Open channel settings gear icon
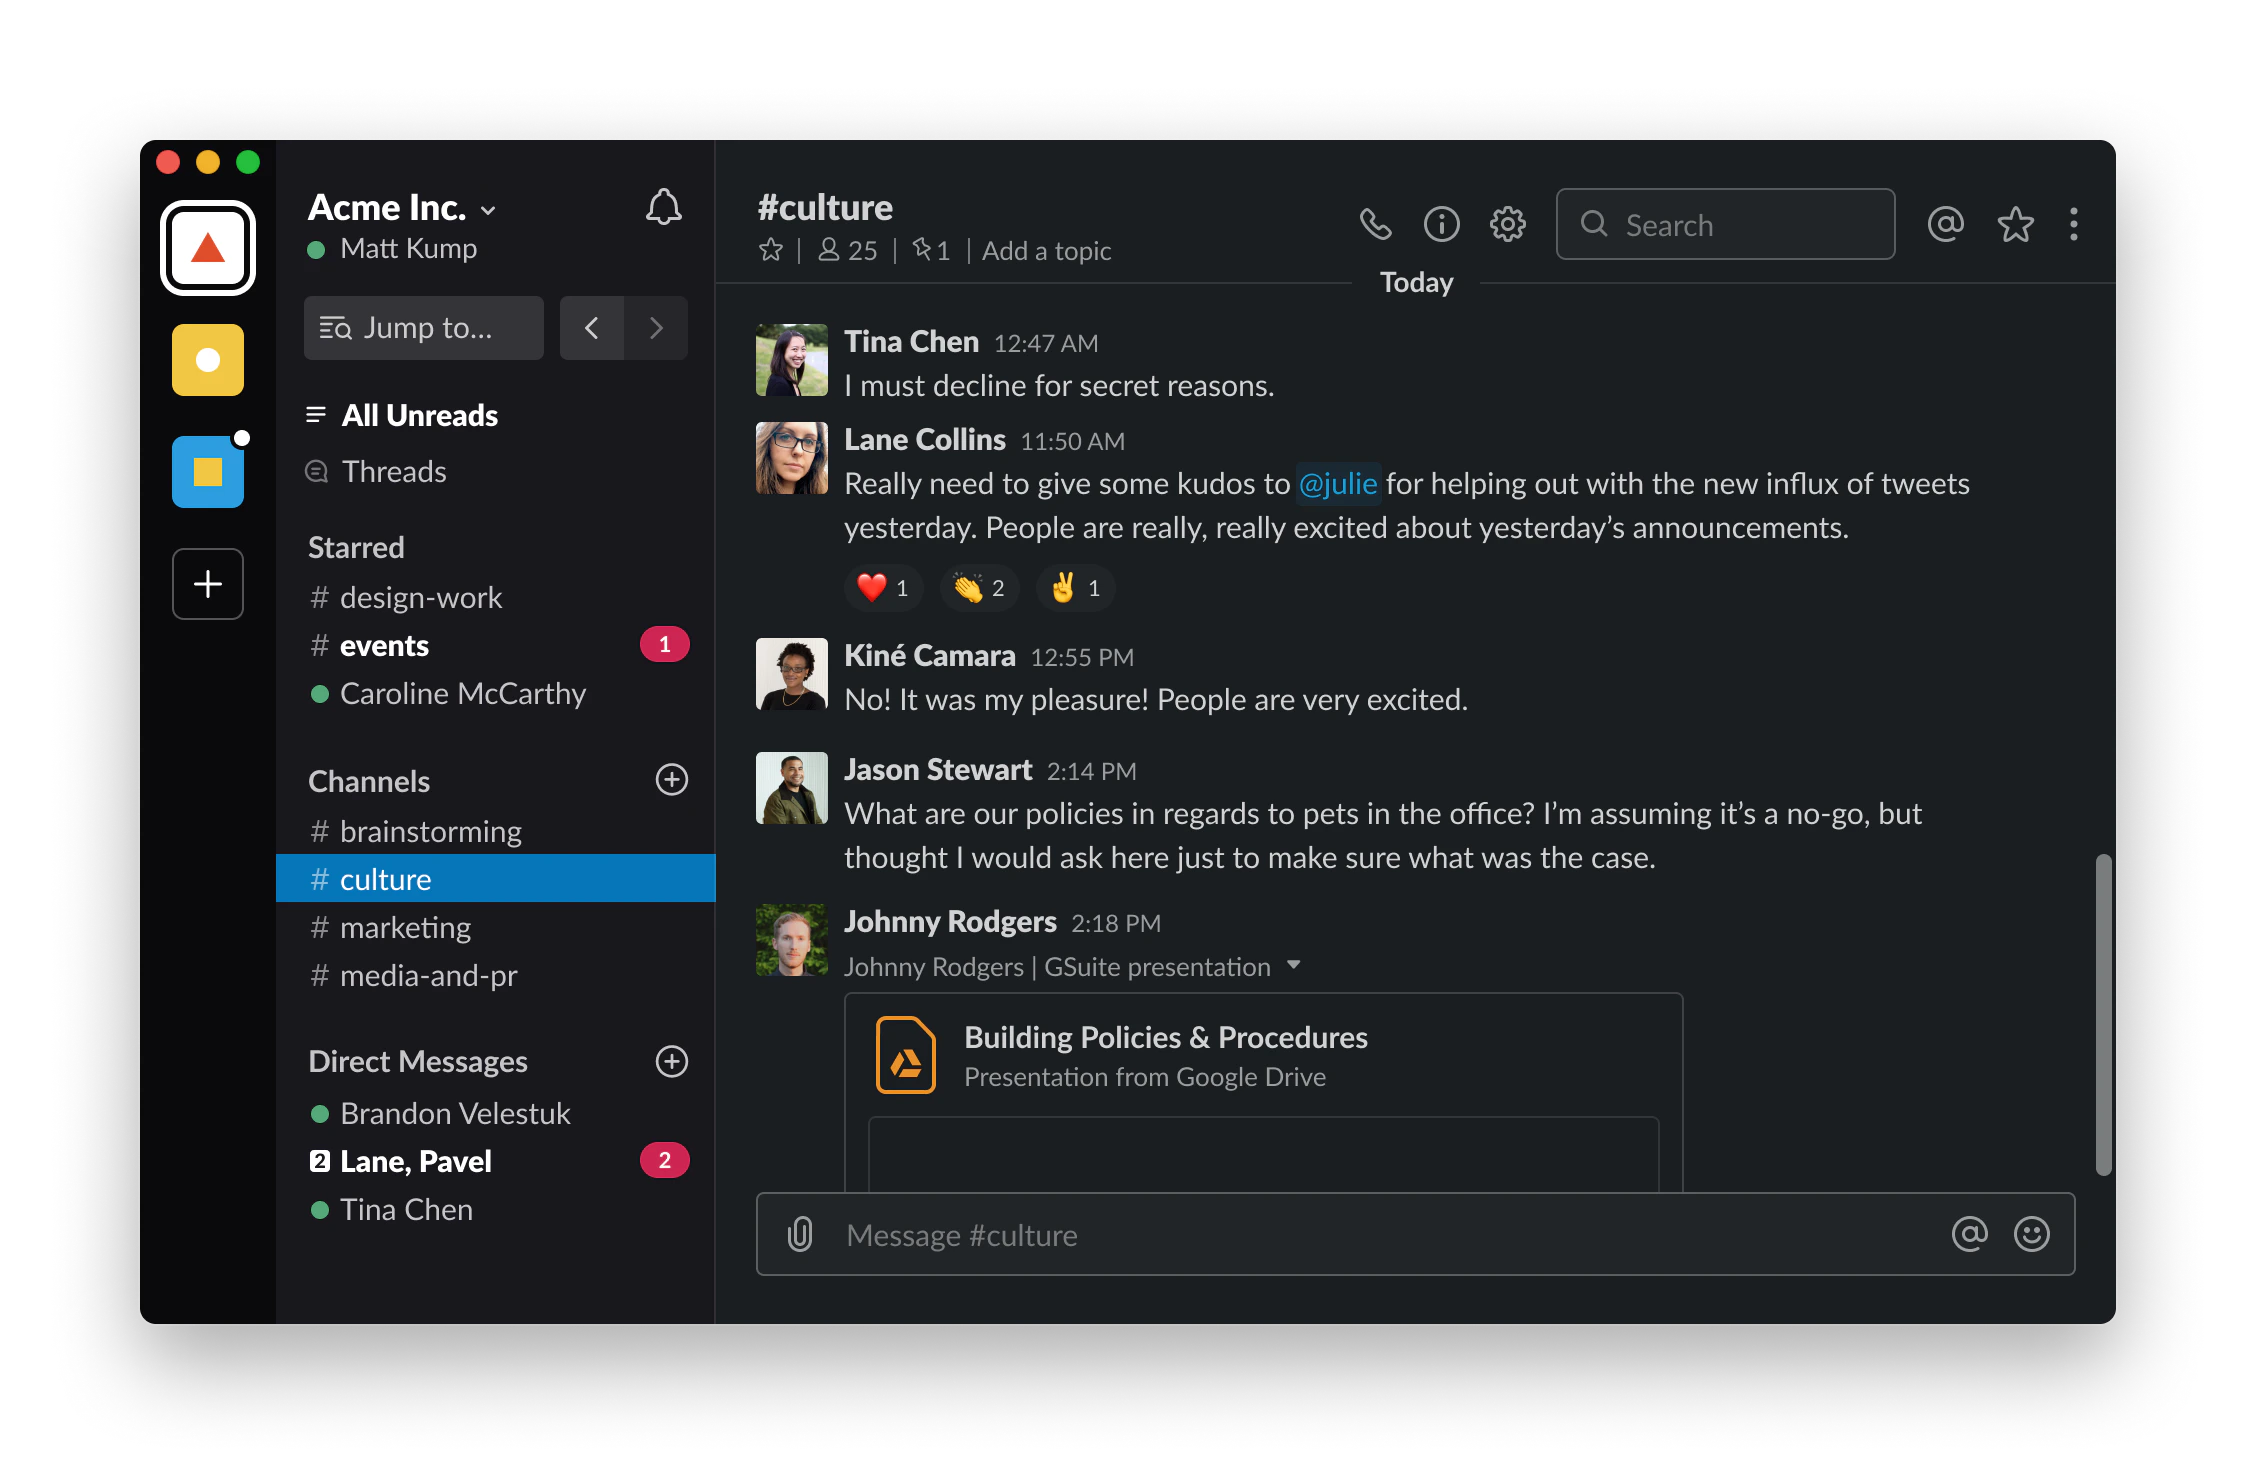Screen dimensions: 2256x1464 coord(1507,225)
